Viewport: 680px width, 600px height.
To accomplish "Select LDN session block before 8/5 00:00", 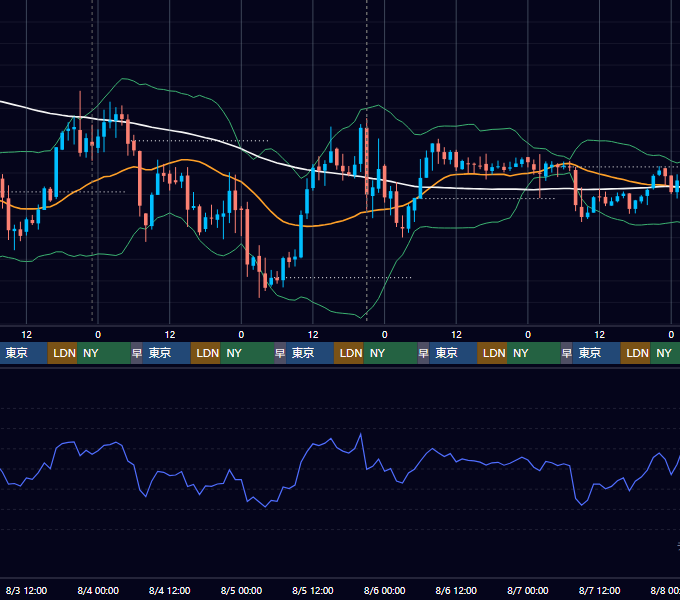I will pyautogui.click(x=206, y=353).
